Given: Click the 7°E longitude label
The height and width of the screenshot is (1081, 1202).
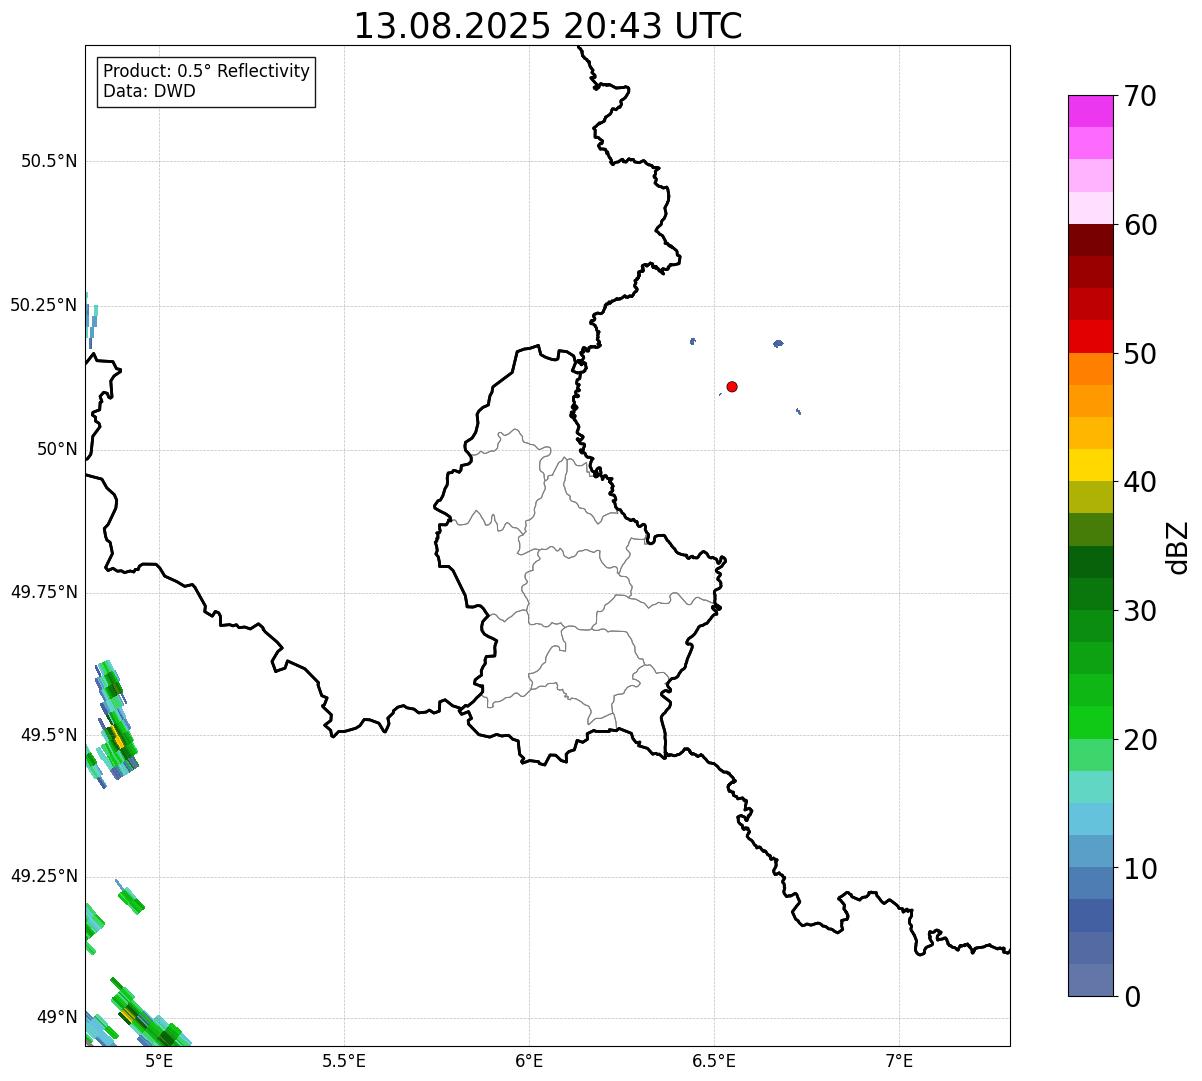Looking at the screenshot, I should (899, 1061).
